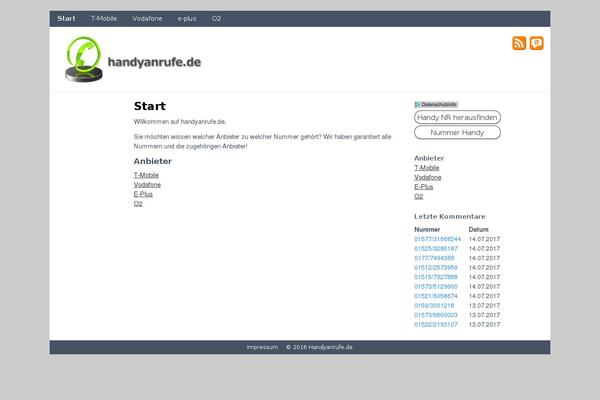Open the Start tab in top navigation

coord(66,18)
